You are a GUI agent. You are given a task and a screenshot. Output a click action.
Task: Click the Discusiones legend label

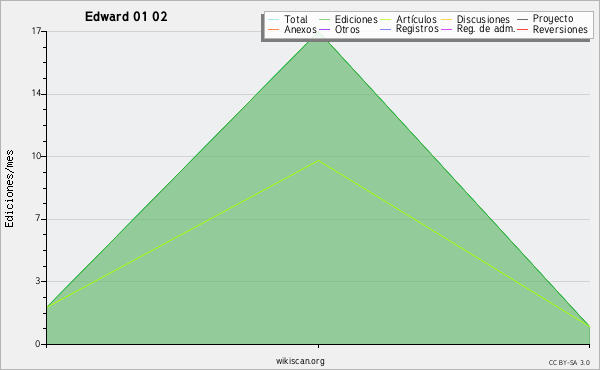pos(483,19)
